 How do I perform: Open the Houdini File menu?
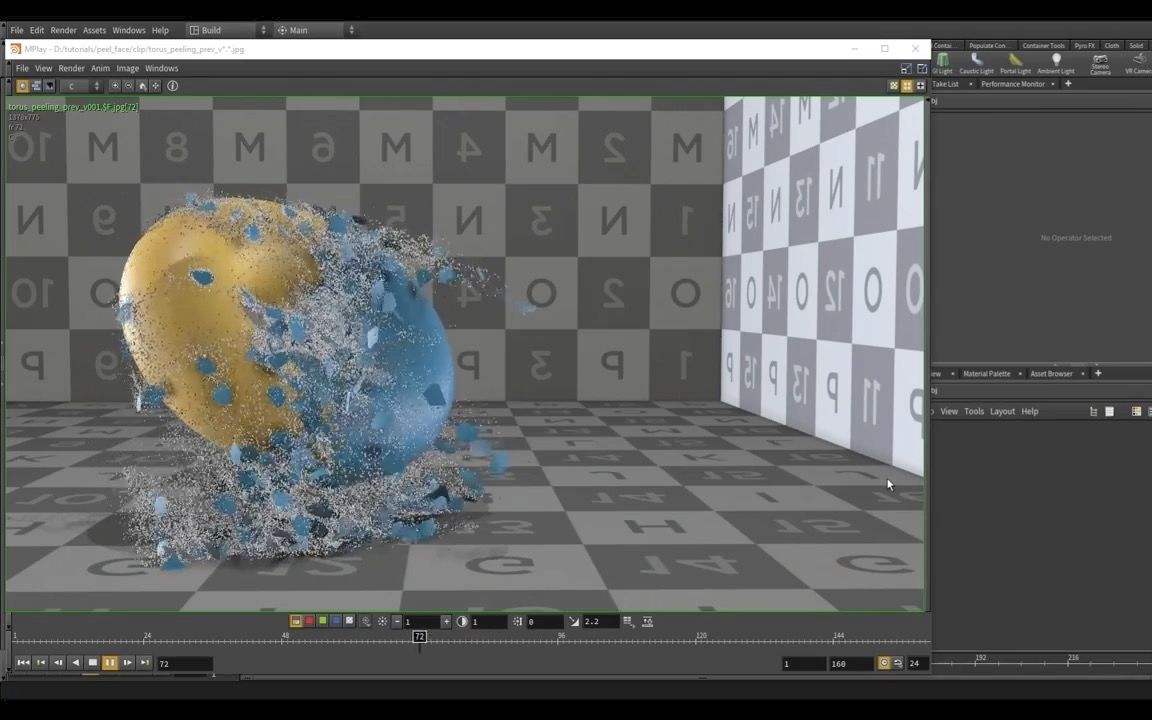click(x=16, y=30)
